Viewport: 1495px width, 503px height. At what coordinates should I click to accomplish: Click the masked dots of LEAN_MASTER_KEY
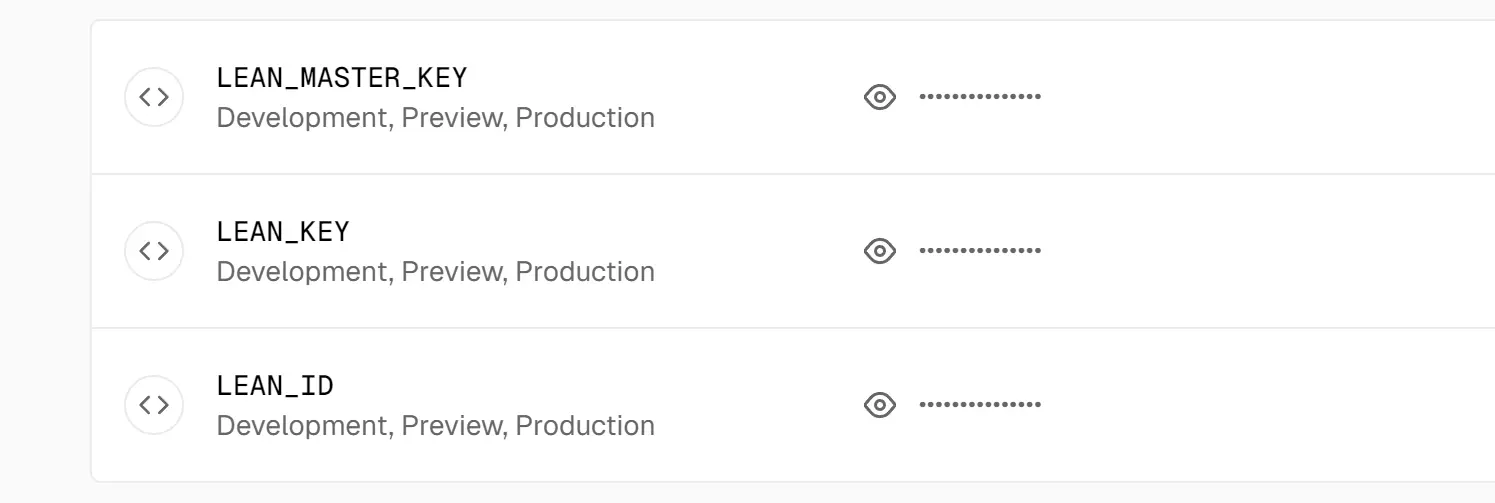(980, 97)
